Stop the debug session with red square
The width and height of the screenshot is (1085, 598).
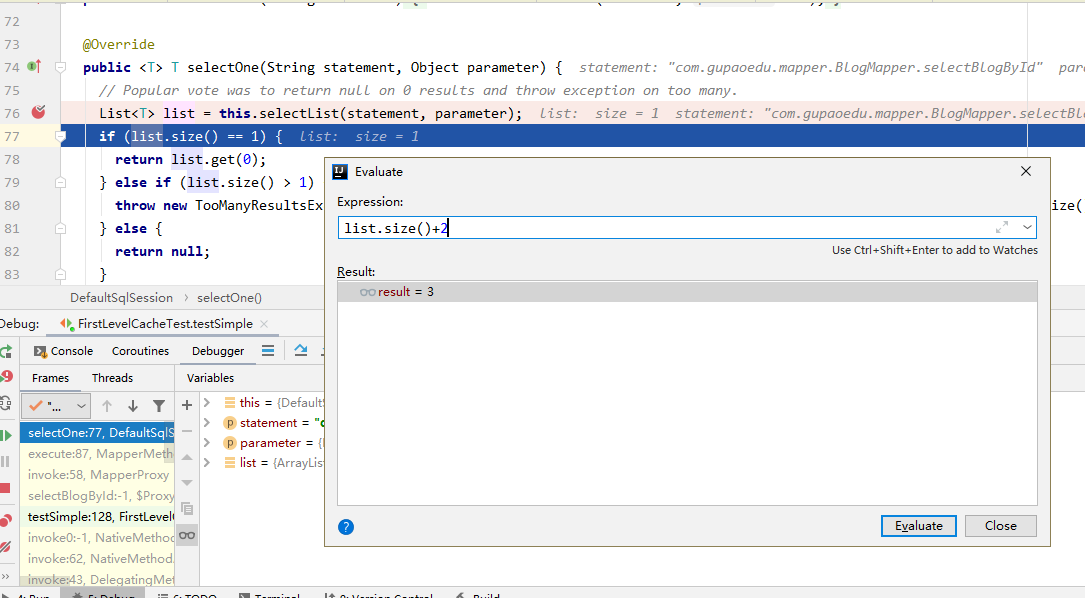click(5, 488)
